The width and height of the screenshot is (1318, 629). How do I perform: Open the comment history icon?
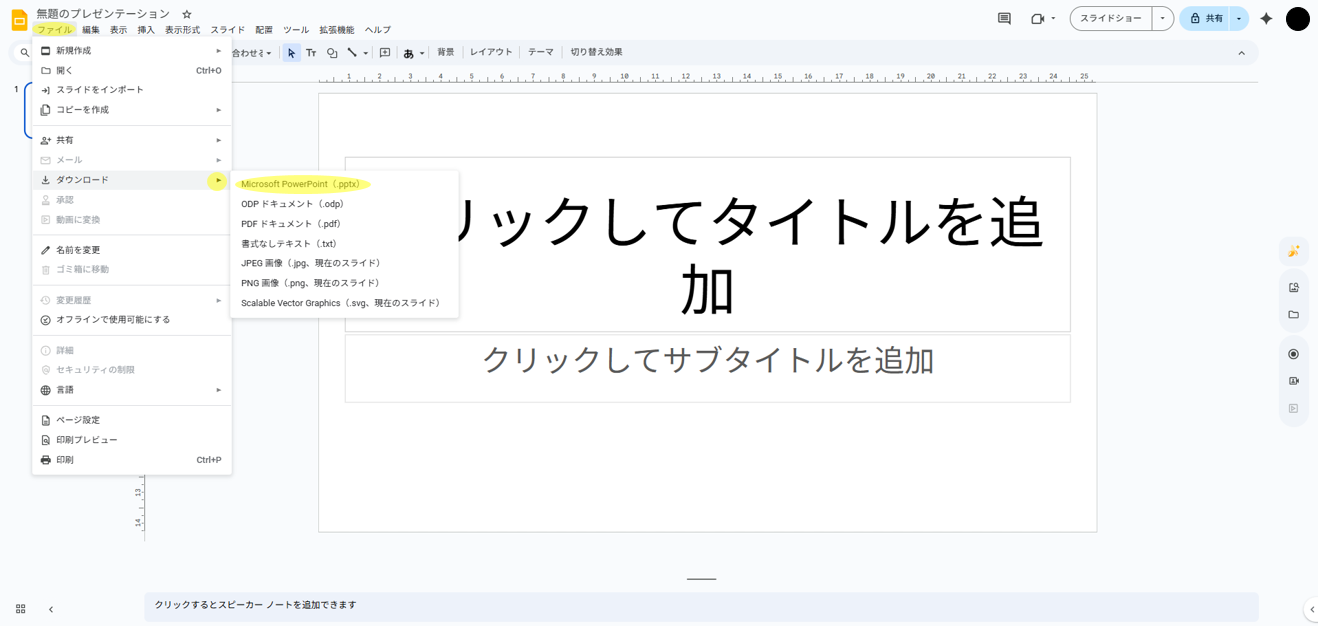point(1004,19)
